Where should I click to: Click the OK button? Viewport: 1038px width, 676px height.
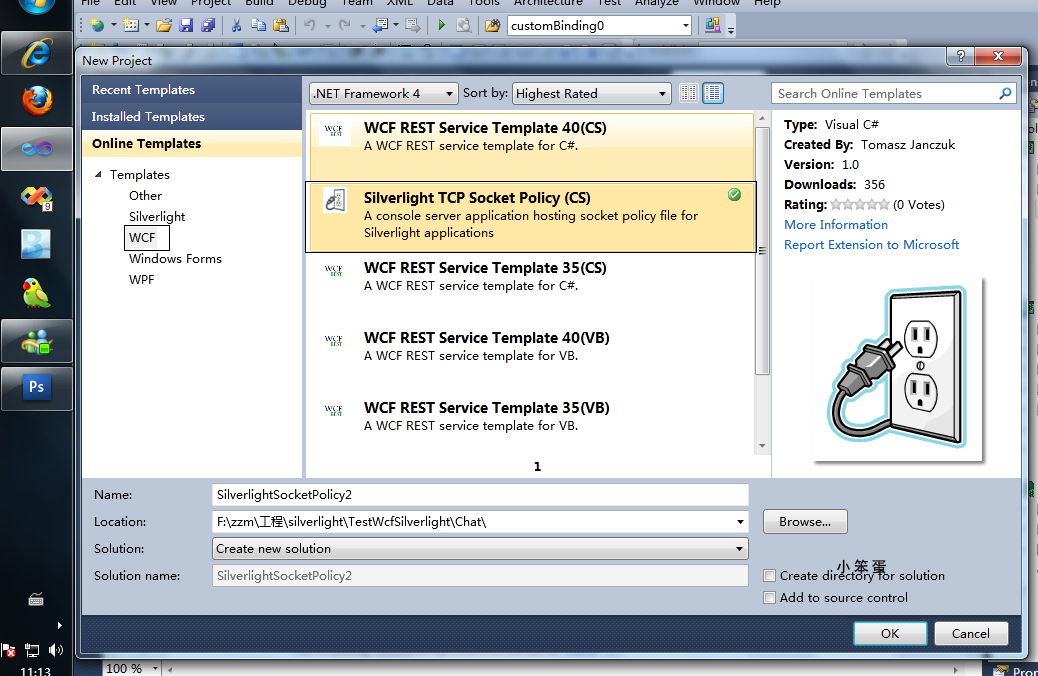[890, 634]
